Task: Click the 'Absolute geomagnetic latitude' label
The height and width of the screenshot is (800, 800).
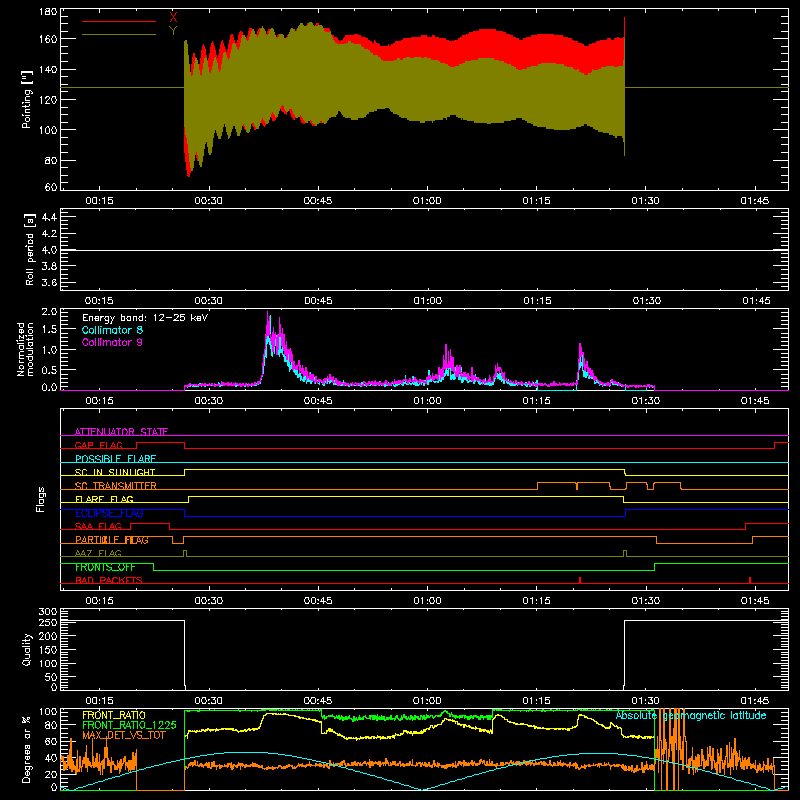Action: point(691,715)
